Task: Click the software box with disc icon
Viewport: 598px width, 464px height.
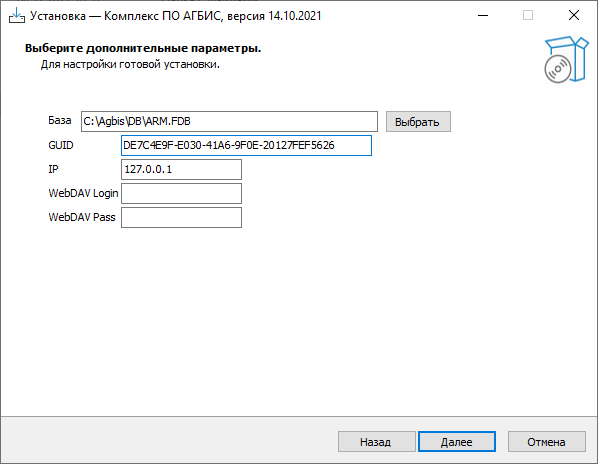Action: click(566, 59)
